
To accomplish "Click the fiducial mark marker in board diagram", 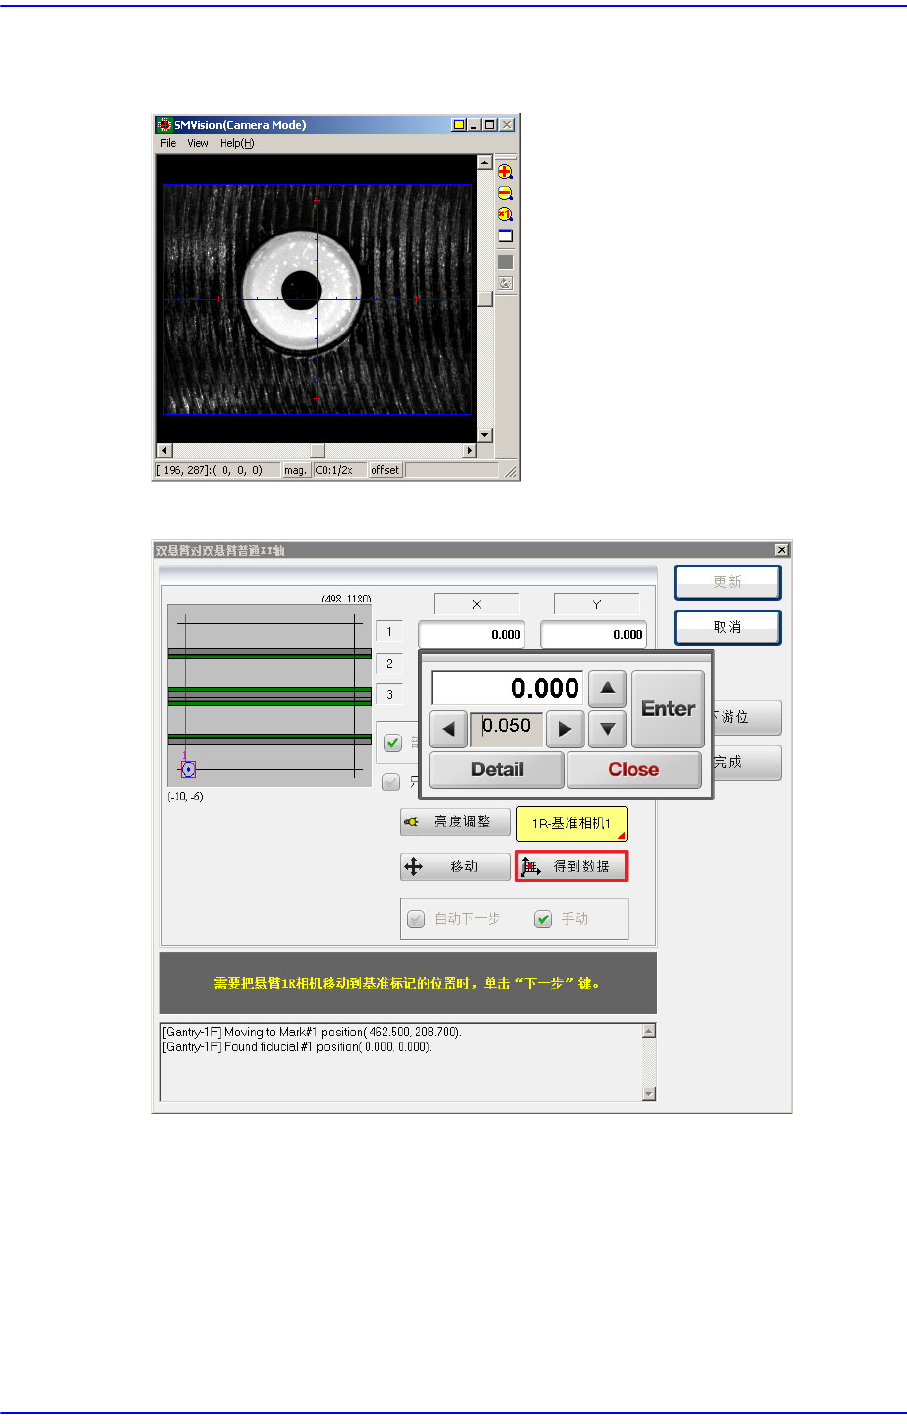I will click(x=187, y=769).
